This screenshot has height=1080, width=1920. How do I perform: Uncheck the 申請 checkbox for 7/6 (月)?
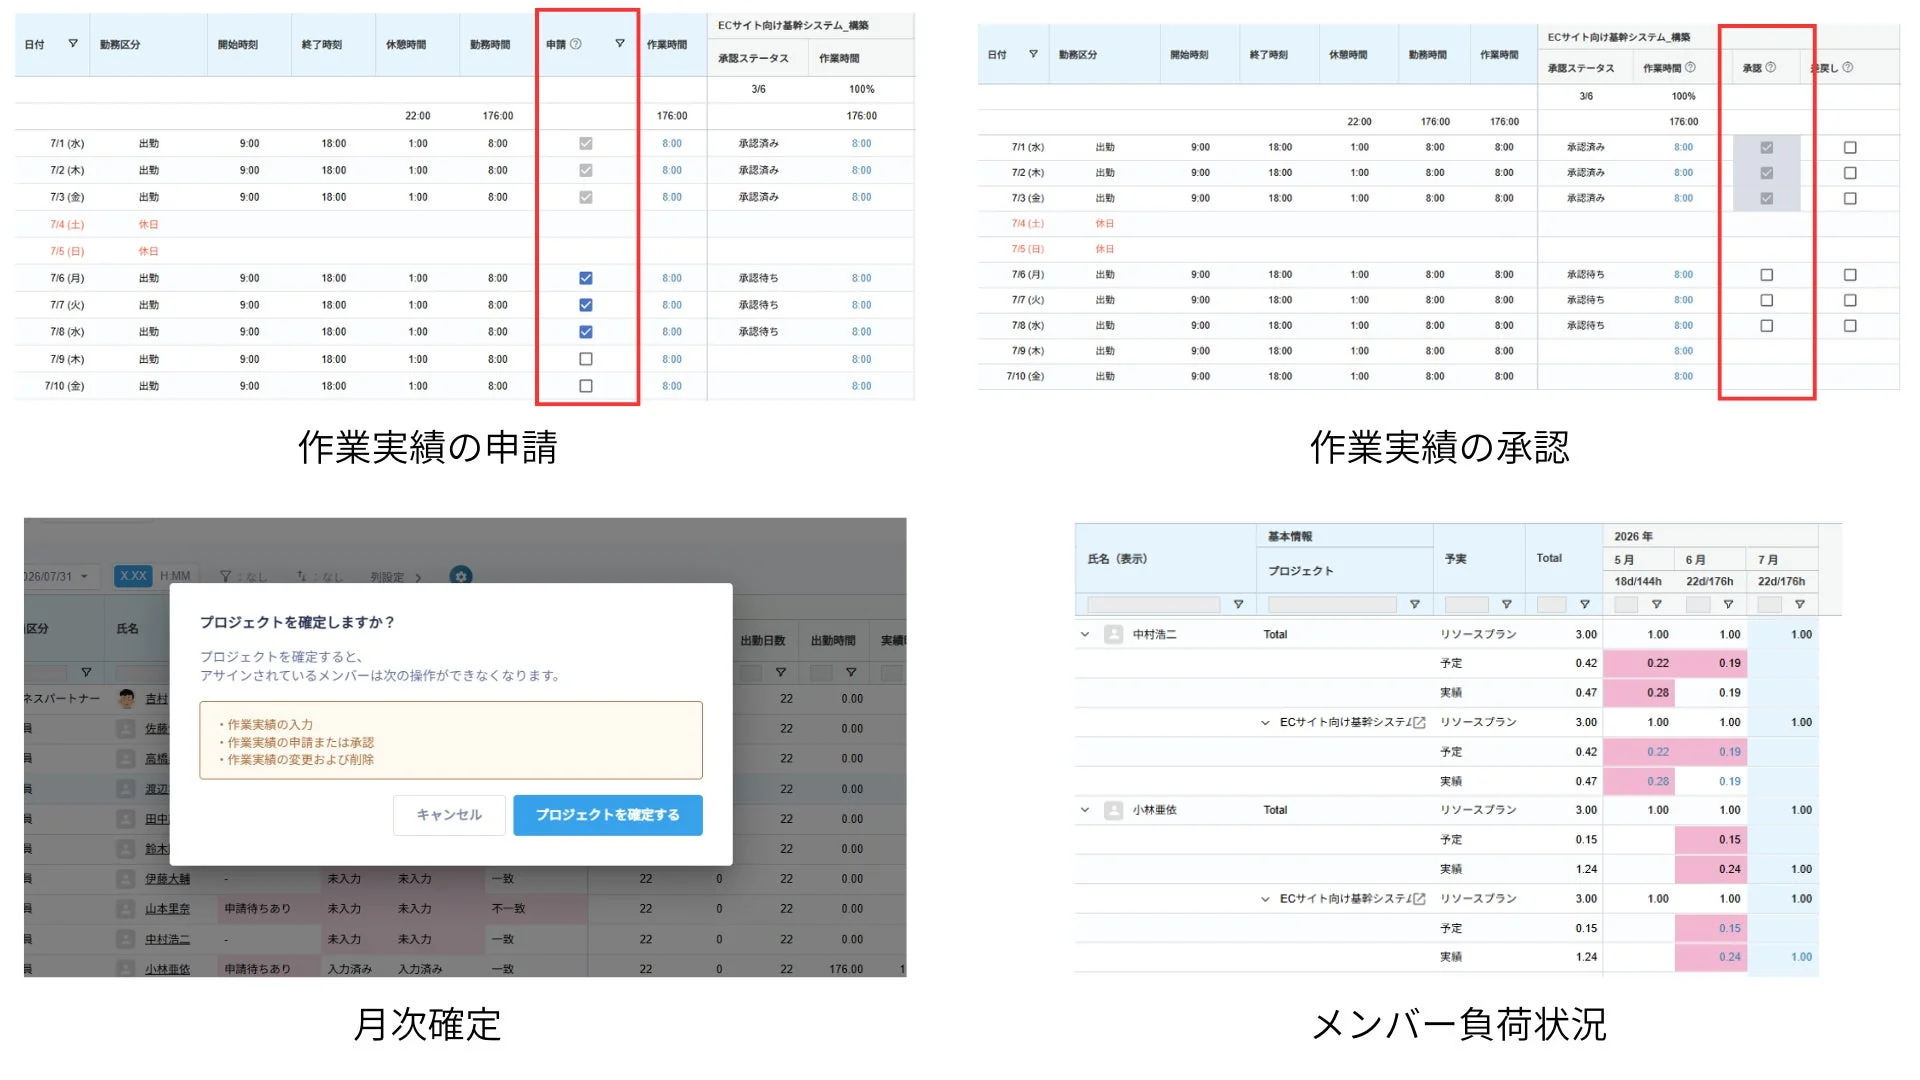[586, 279]
